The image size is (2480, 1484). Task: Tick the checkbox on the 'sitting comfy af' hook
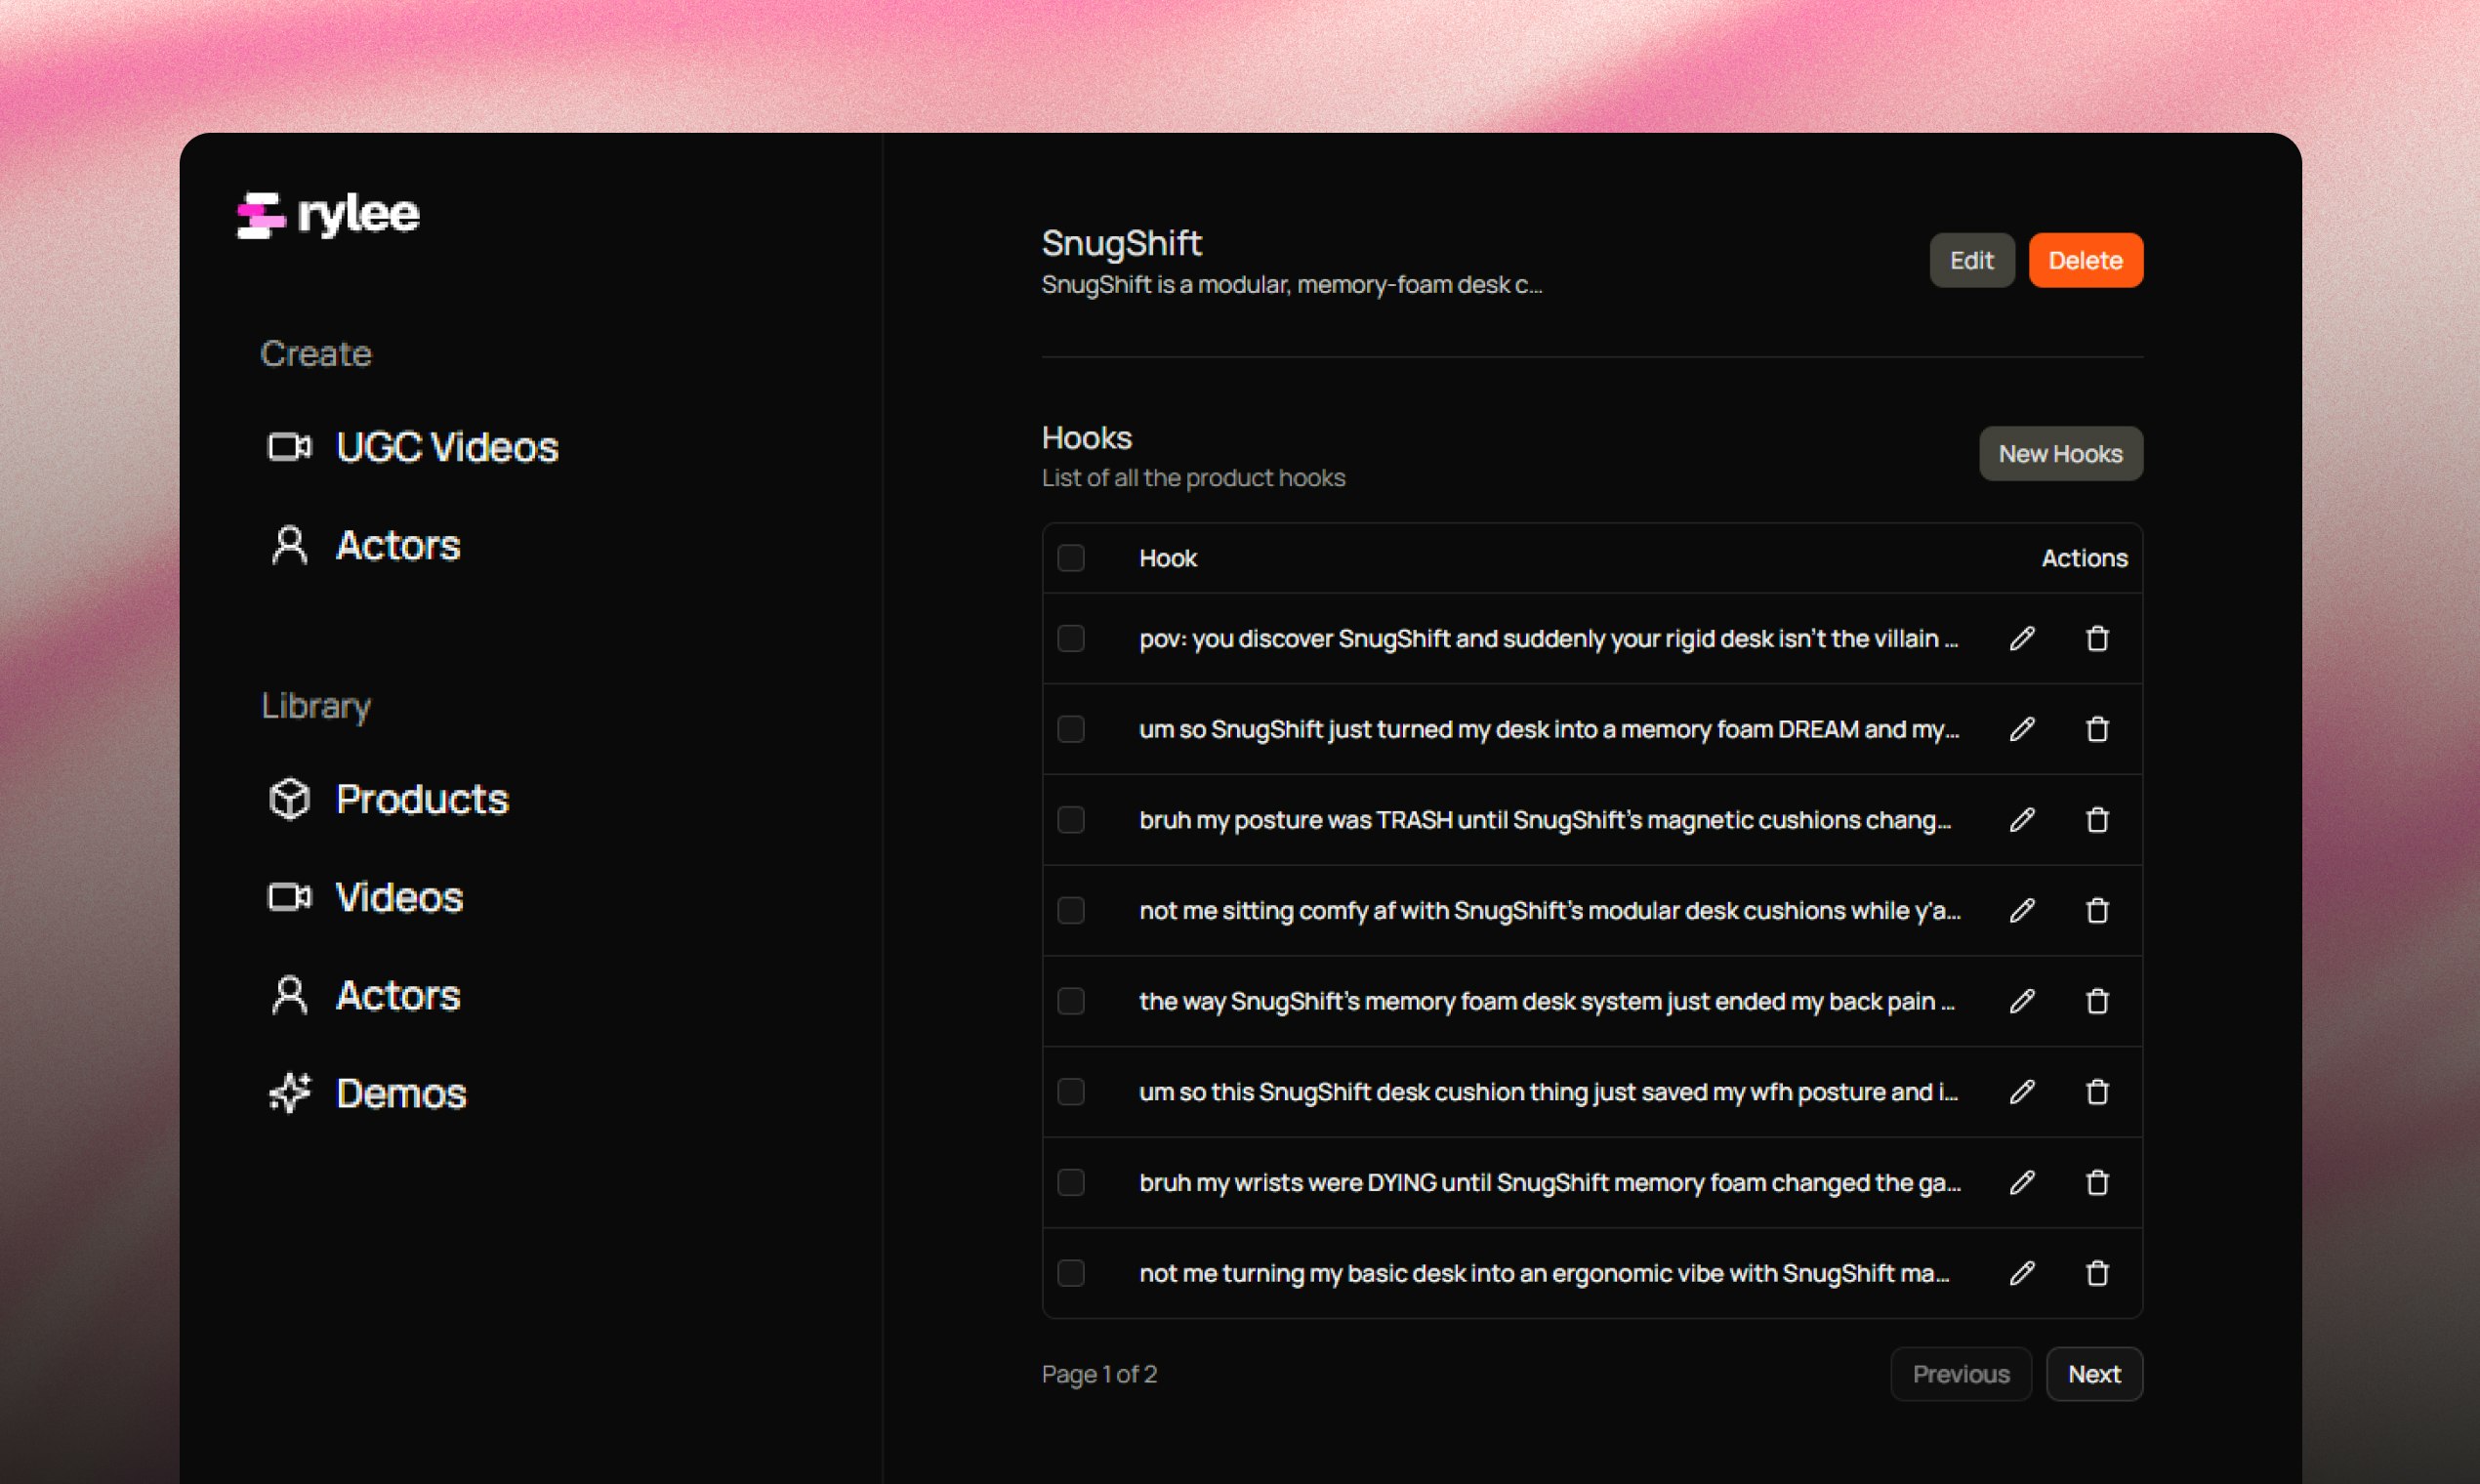click(x=1070, y=910)
